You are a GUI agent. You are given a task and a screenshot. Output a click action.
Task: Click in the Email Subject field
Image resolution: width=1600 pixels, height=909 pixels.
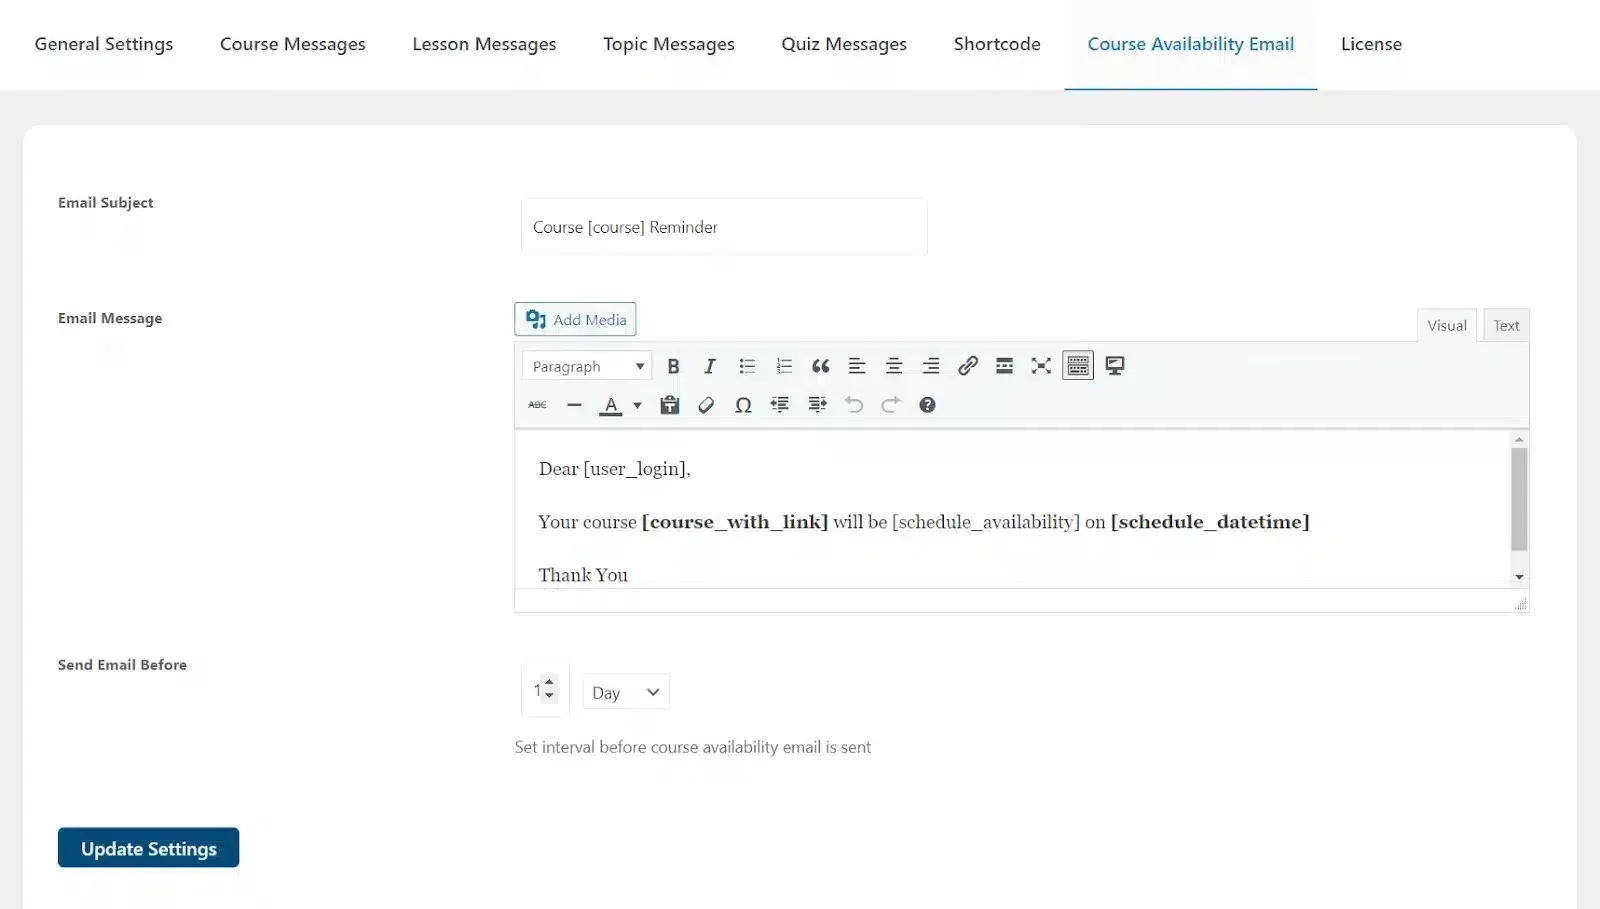(723, 227)
